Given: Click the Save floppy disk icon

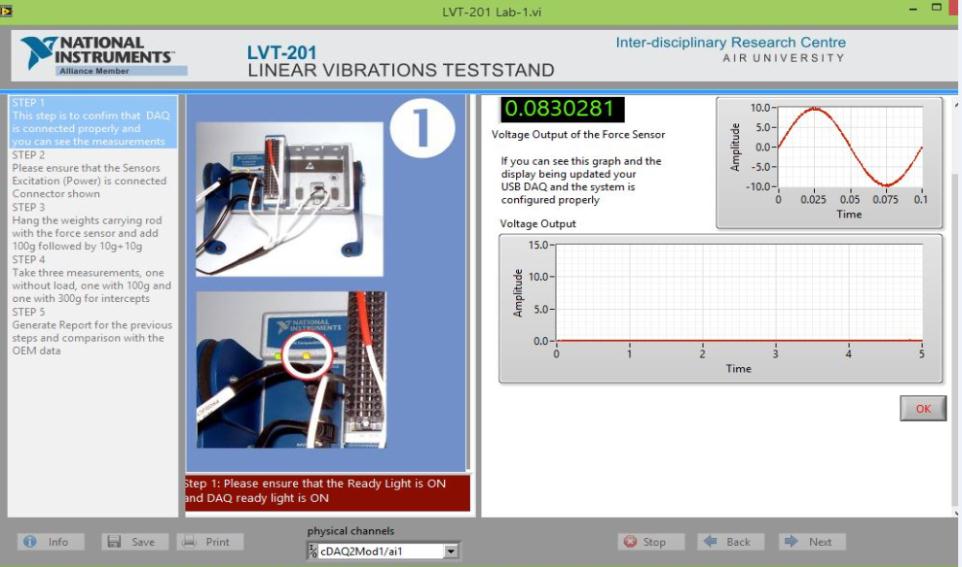Looking at the screenshot, I should pos(114,542).
